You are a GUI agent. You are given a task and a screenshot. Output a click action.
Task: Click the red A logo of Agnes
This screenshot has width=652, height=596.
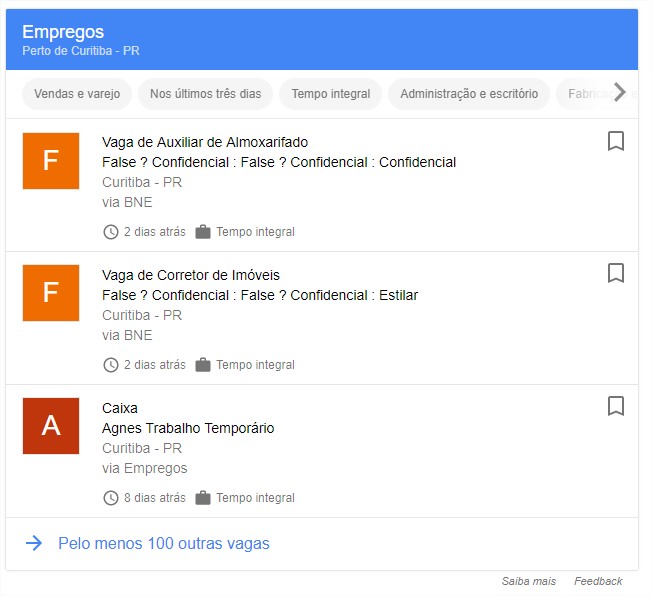tap(51, 426)
